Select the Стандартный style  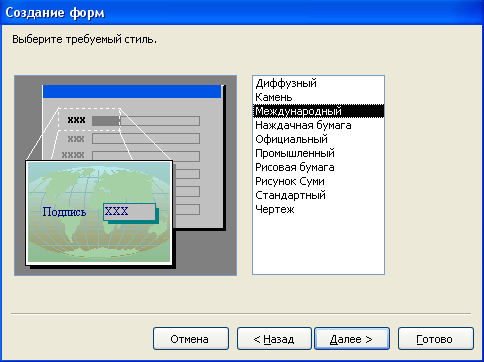coord(318,195)
